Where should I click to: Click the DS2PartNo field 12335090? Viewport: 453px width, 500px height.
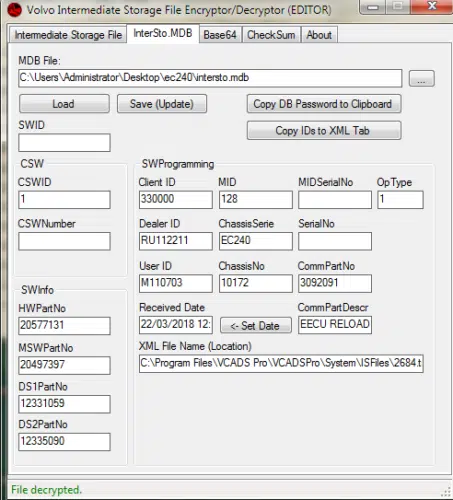[x=64, y=442]
